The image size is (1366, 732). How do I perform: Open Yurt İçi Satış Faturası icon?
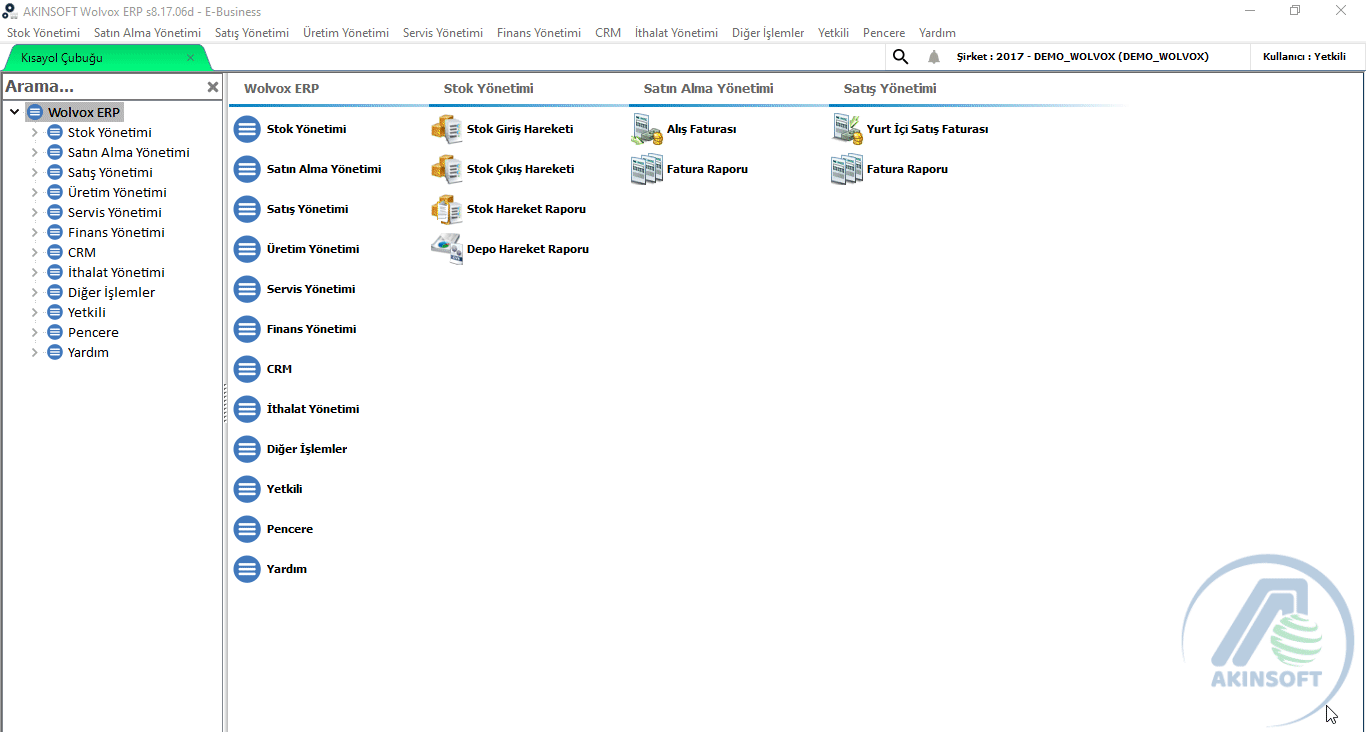point(846,129)
